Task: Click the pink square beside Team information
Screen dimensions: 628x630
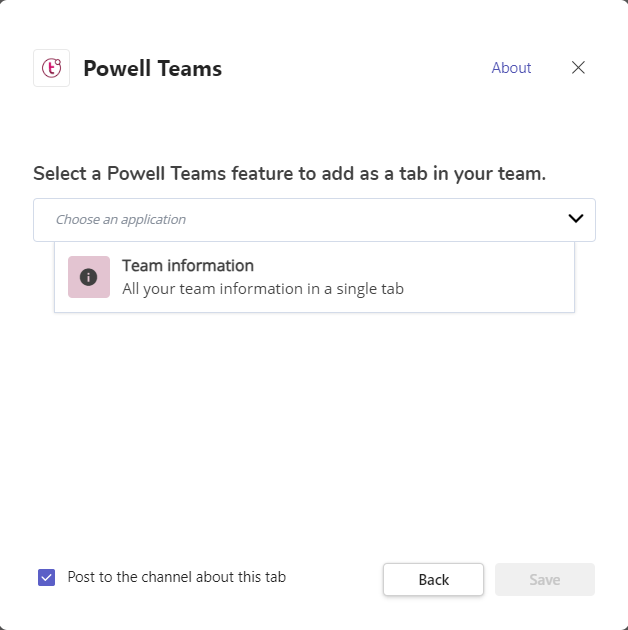Action: pos(89,277)
